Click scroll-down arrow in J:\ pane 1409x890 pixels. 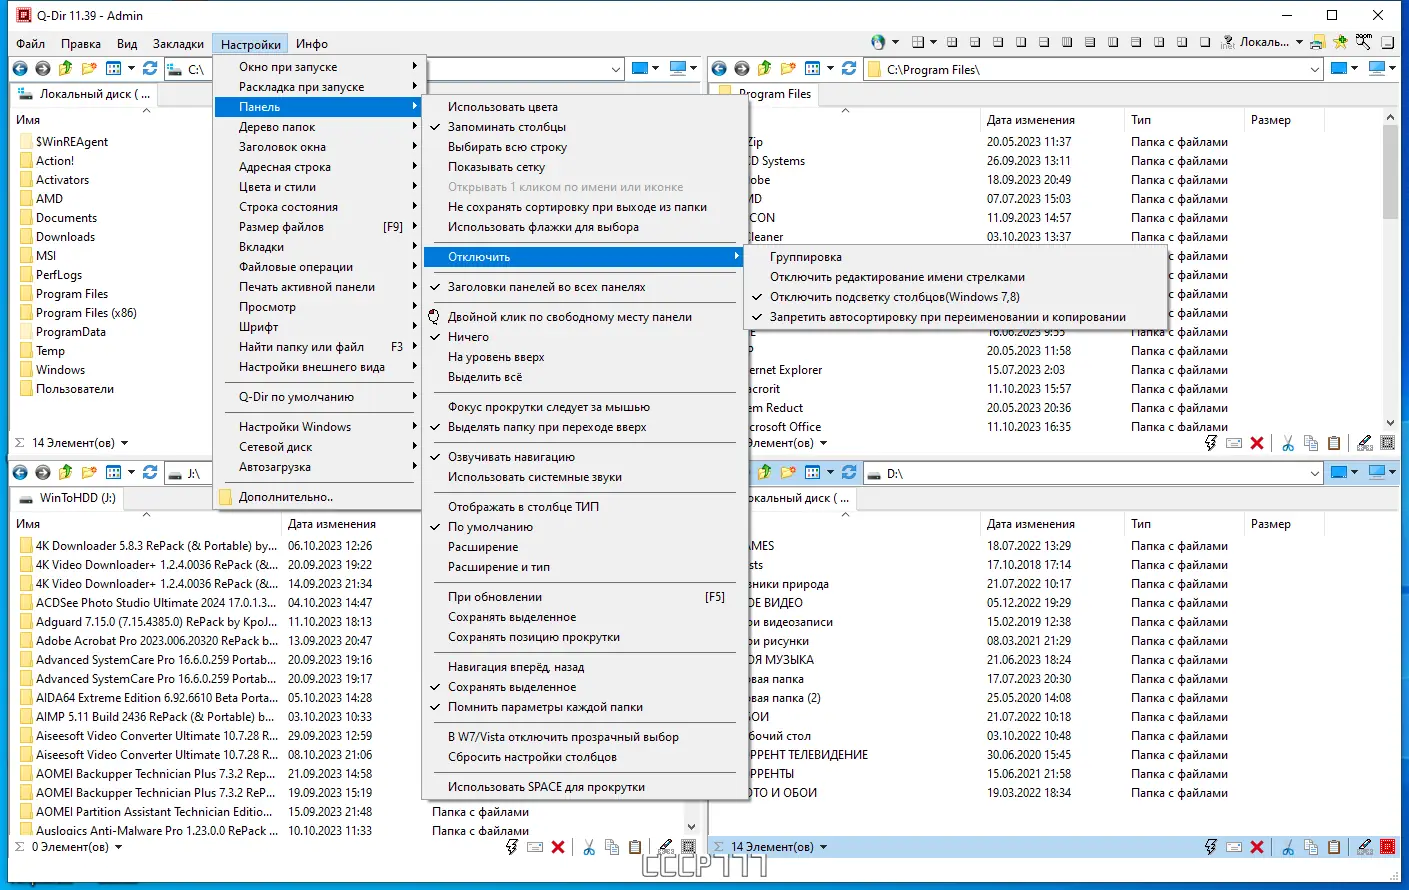pyautogui.click(x=690, y=828)
